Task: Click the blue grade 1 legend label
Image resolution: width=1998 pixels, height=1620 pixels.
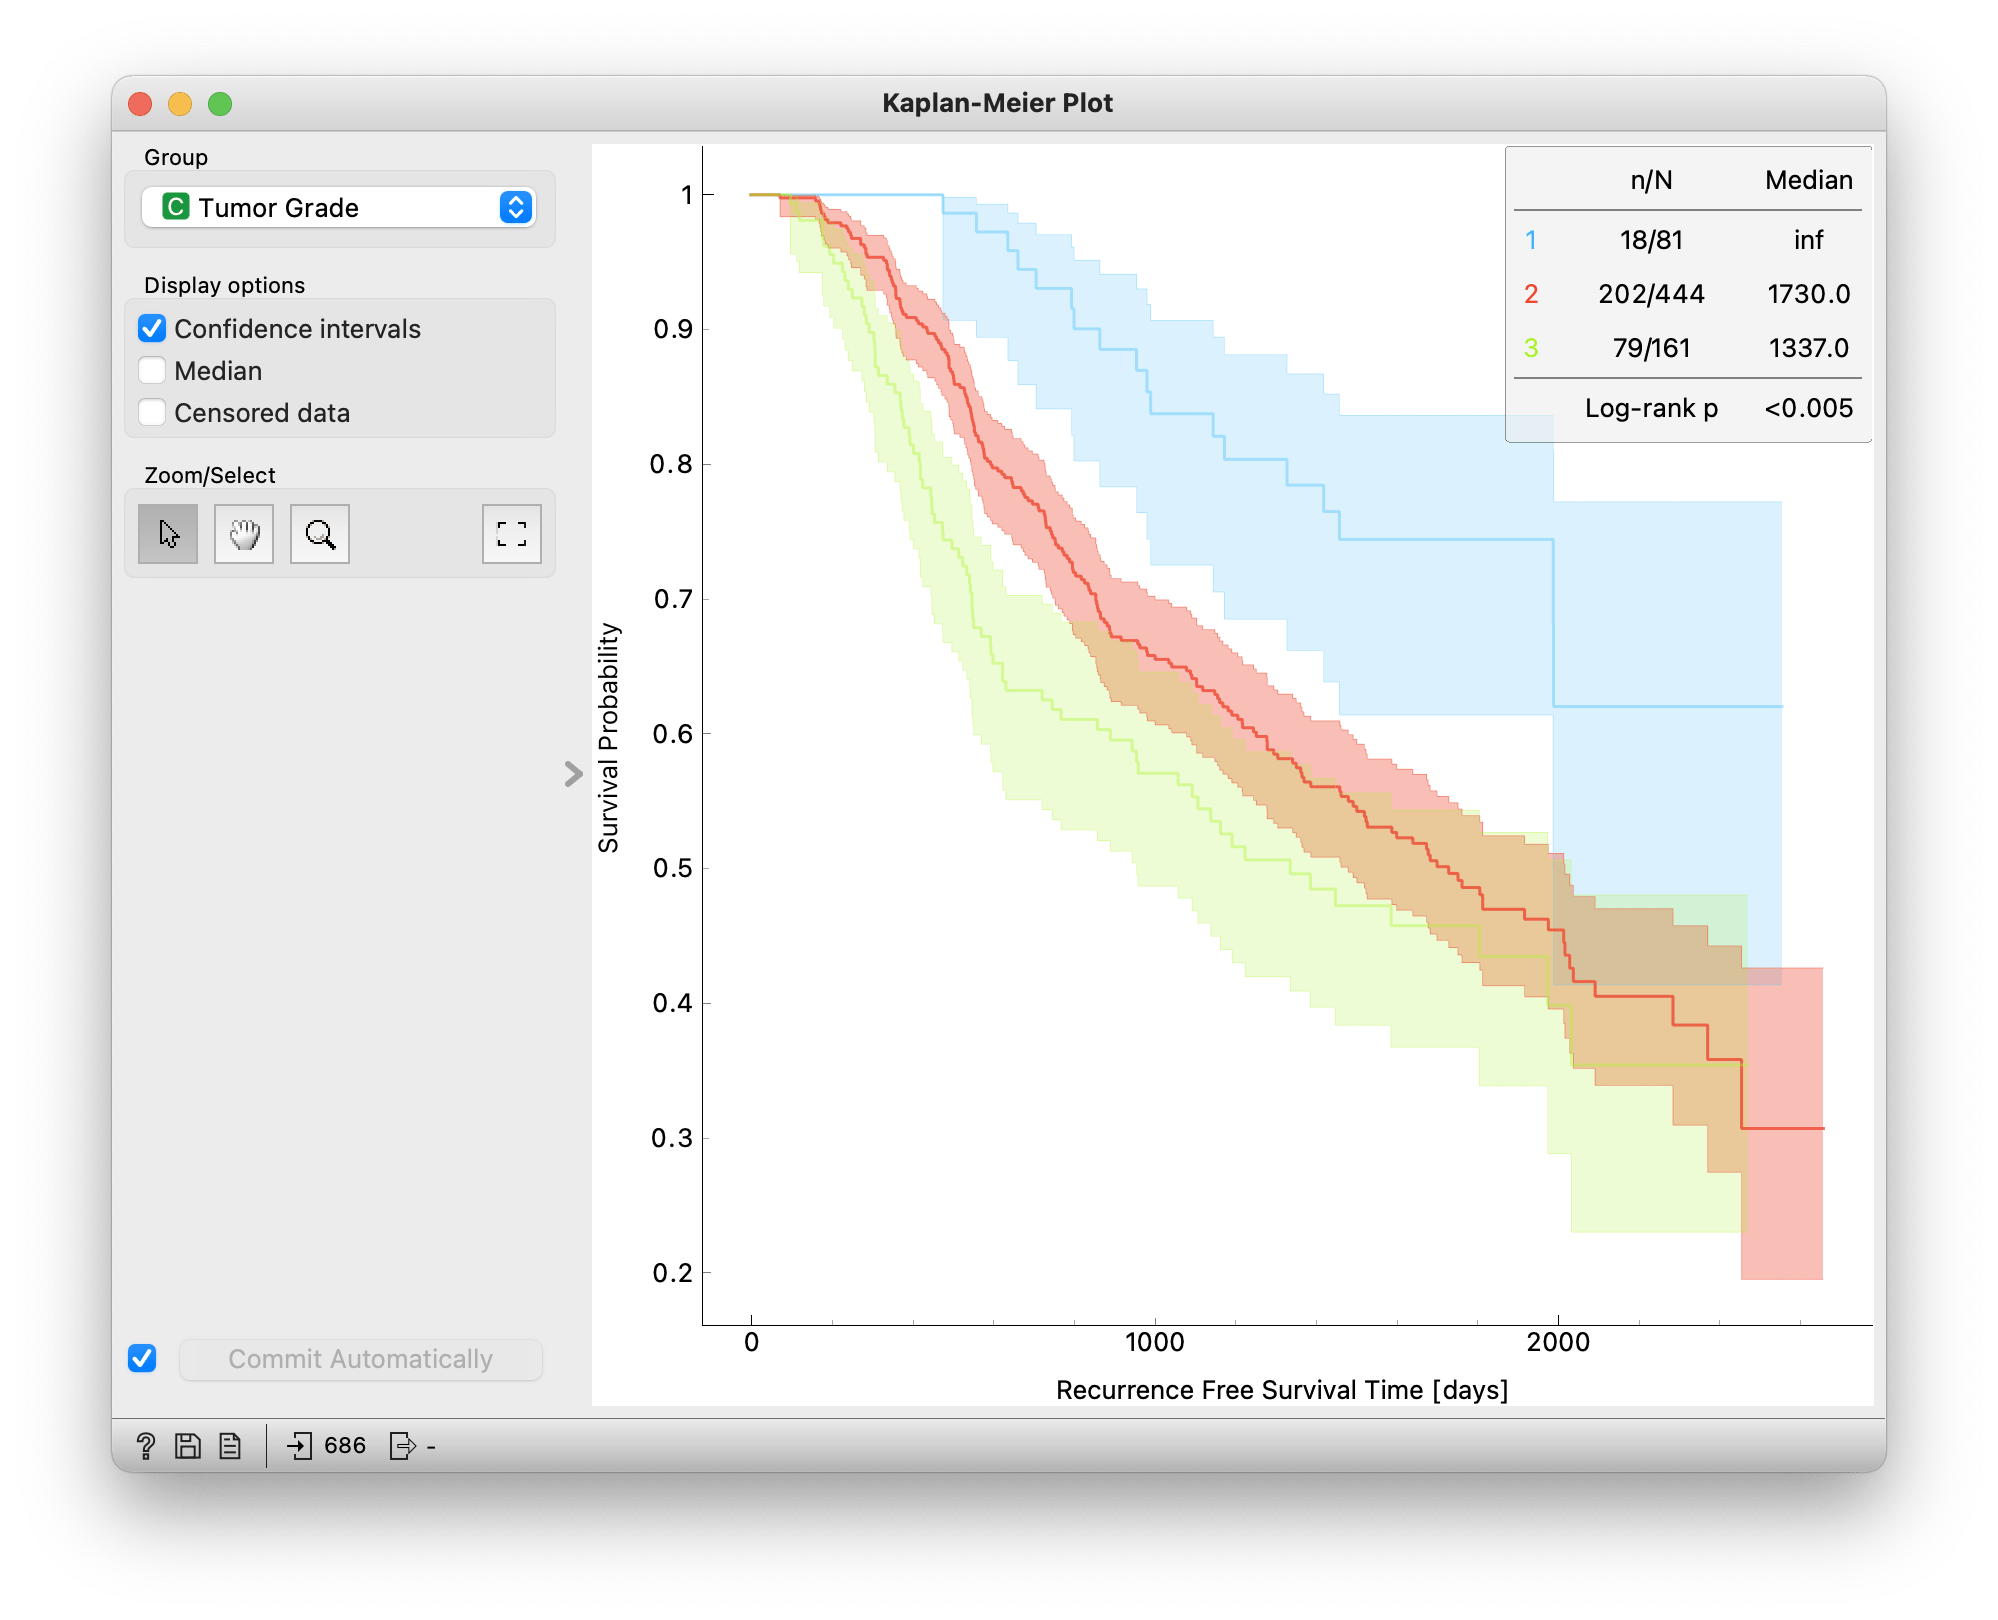Action: [1531, 240]
